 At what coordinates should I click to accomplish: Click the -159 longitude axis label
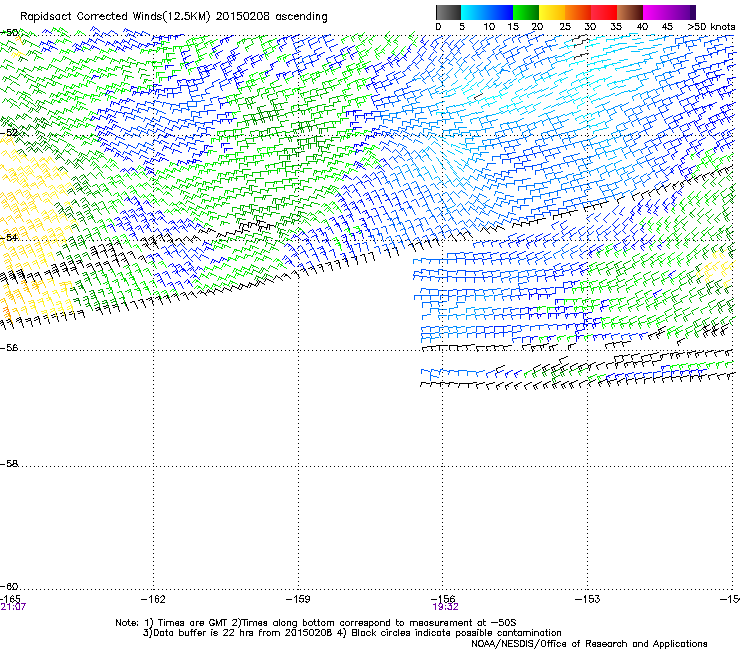[x=298, y=599]
